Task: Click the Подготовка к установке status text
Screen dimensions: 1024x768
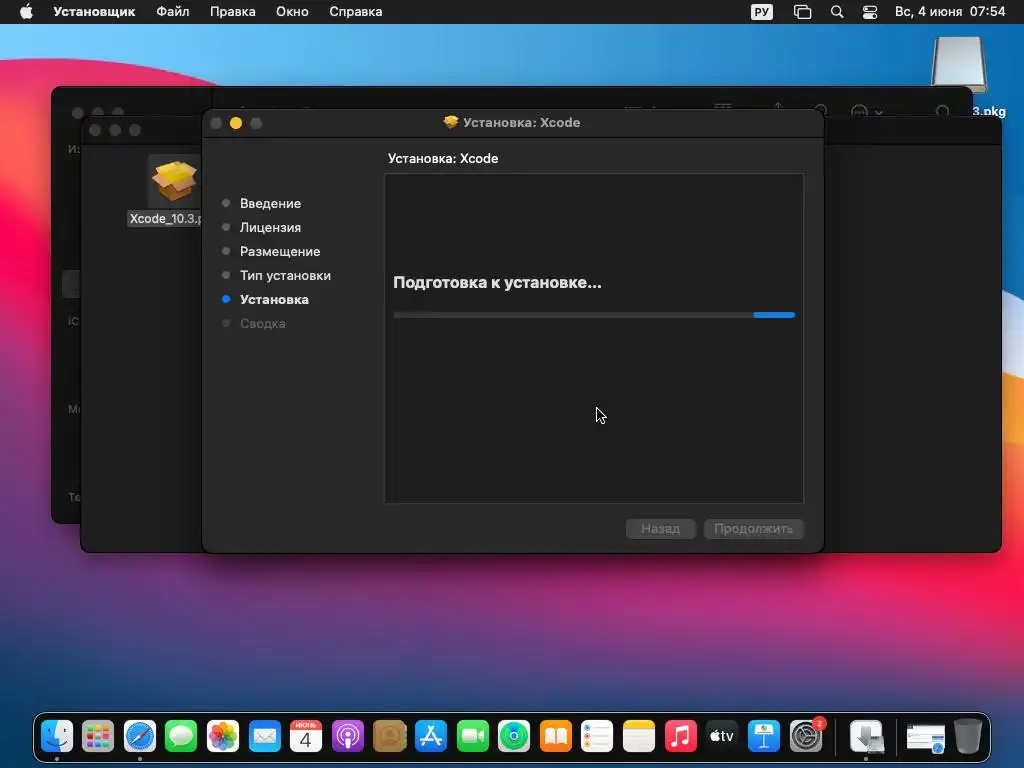Action: (497, 283)
